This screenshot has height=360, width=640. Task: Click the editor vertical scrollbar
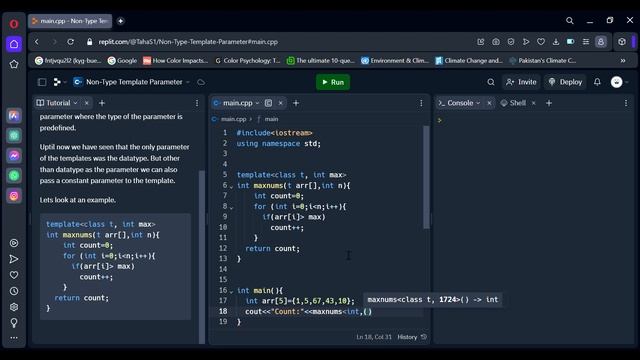[x=426, y=177]
